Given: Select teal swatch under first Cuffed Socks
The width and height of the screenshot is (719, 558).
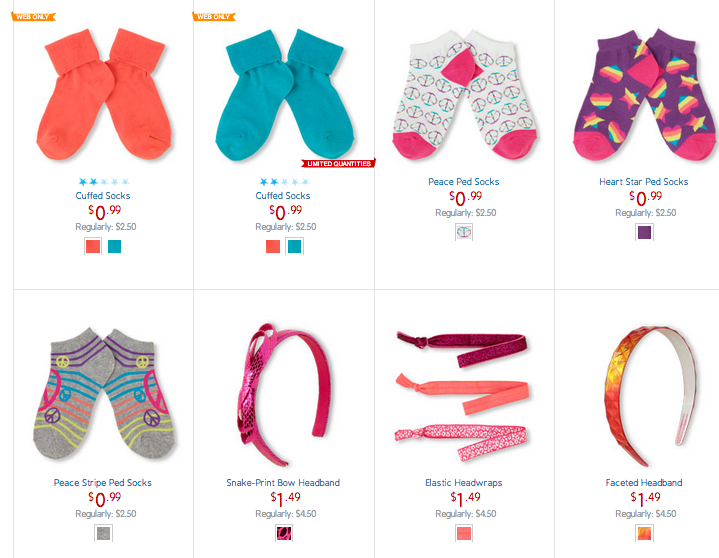Looking at the screenshot, I should [x=114, y=246].
